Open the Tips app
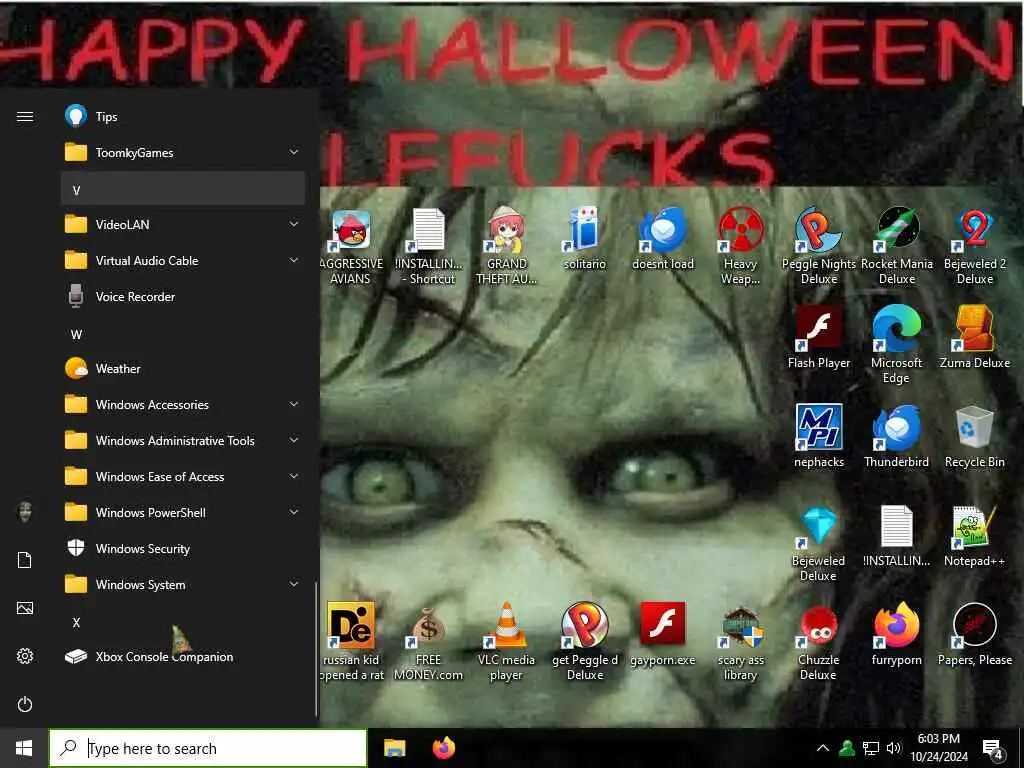 [184, 116]
